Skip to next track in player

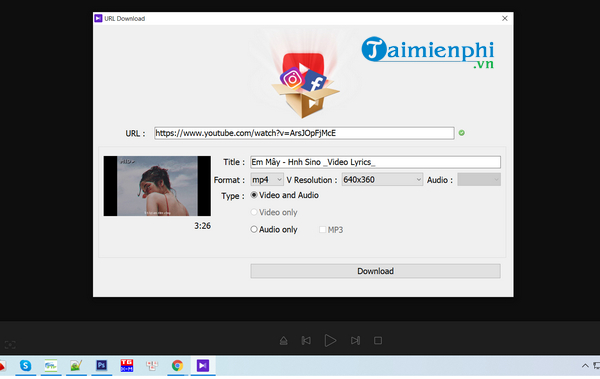click(355, 340)
